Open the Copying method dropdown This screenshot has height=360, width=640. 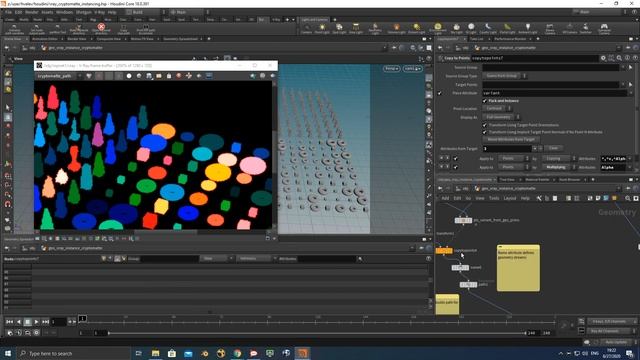pos(559,158)
